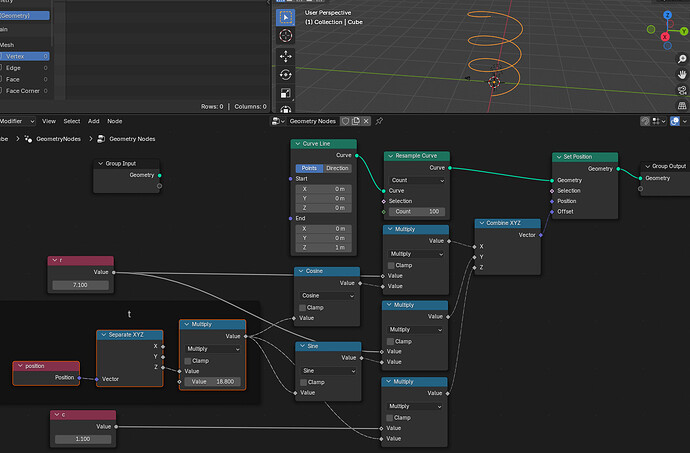The width and height of the screenshot is (690, 453).
Task: Open operation dropdown in Multiply node with 18.800
Action: pos(213,349)
